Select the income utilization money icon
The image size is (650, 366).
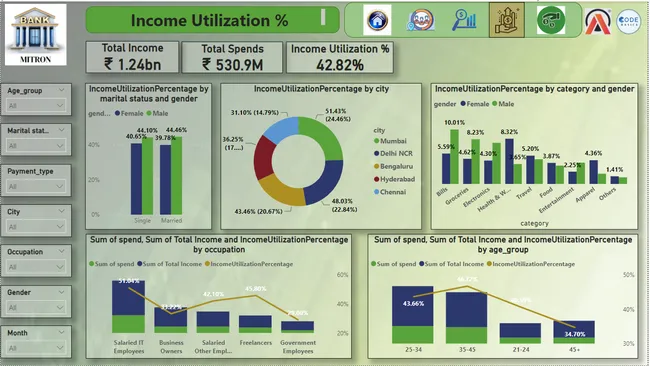pos(507,20)
